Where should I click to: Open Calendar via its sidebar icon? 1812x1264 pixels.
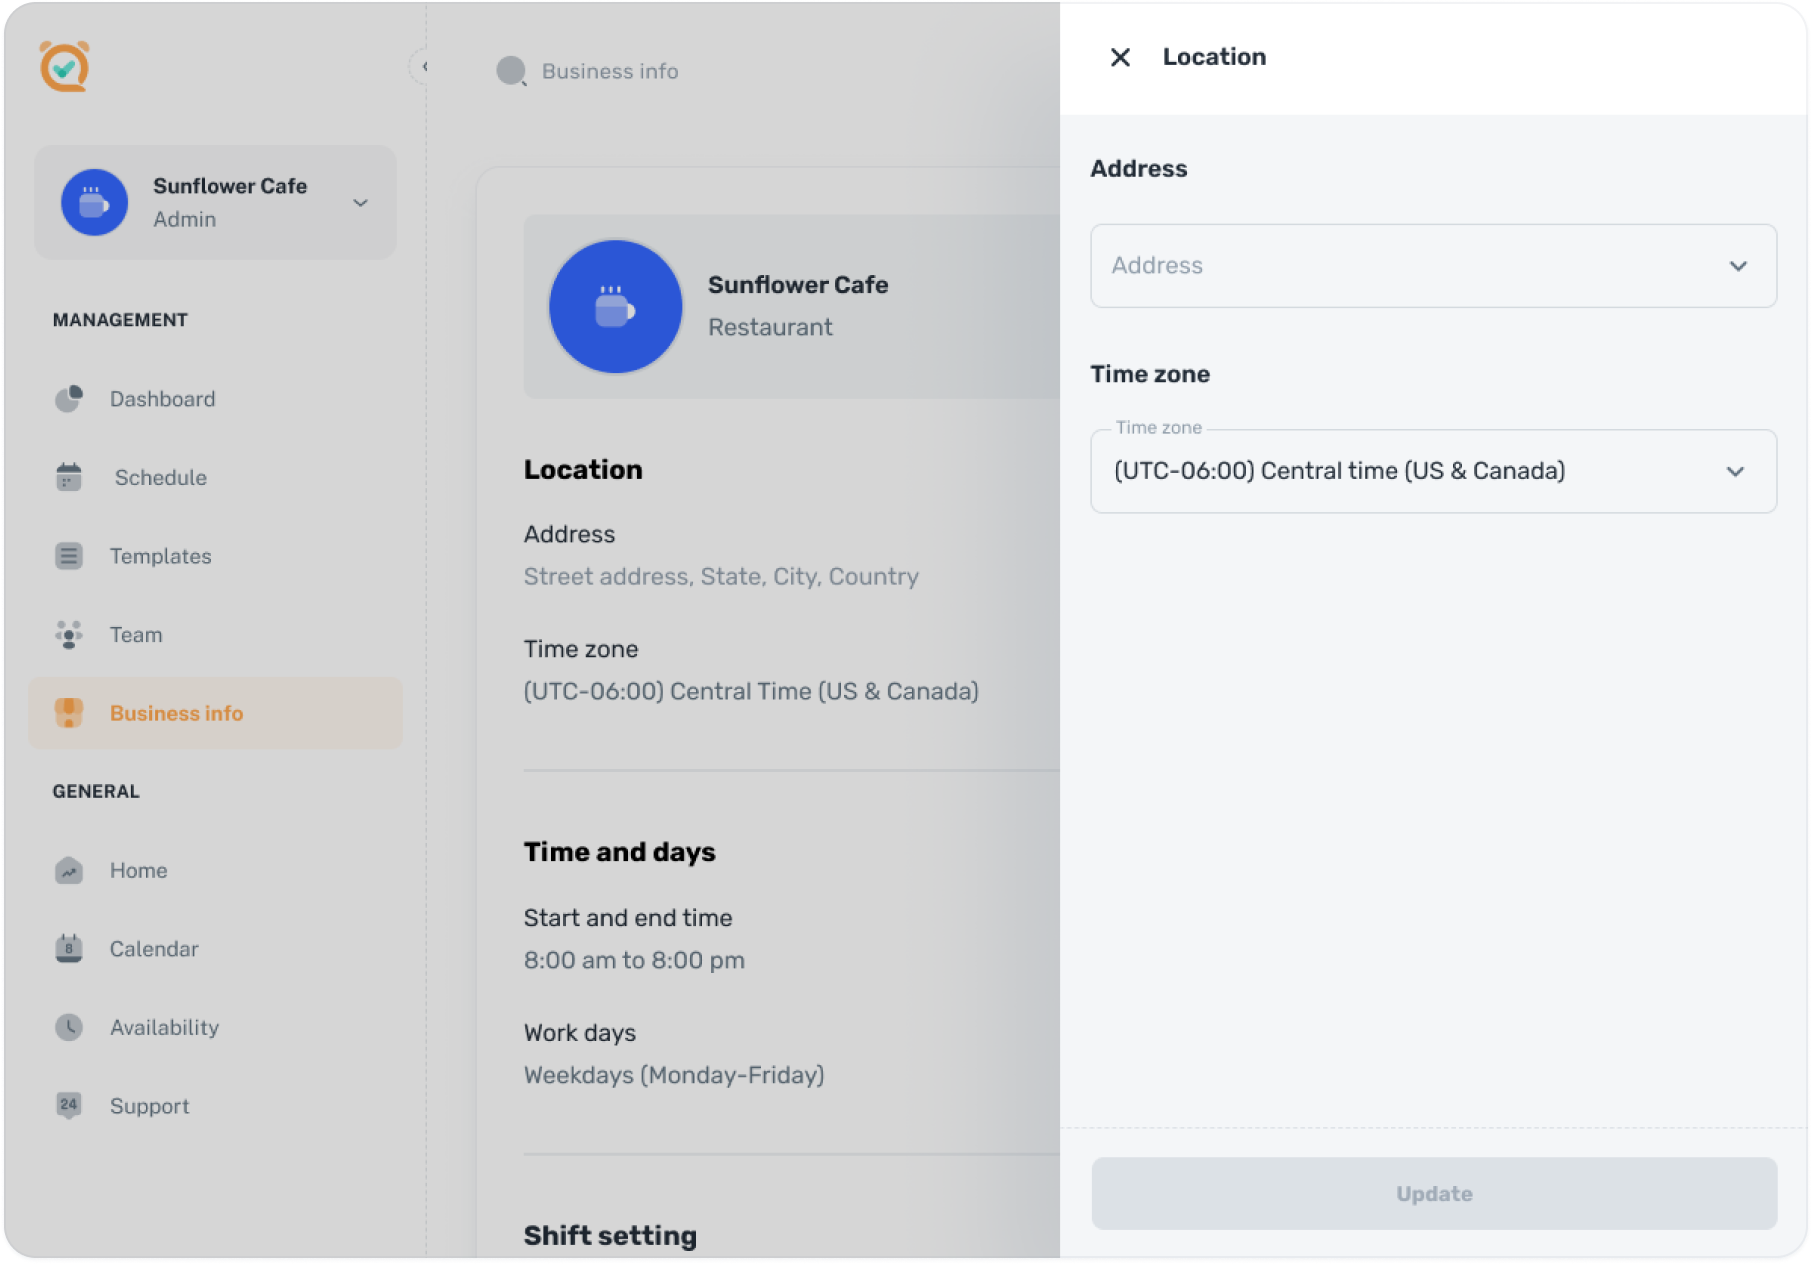[68, 948]
